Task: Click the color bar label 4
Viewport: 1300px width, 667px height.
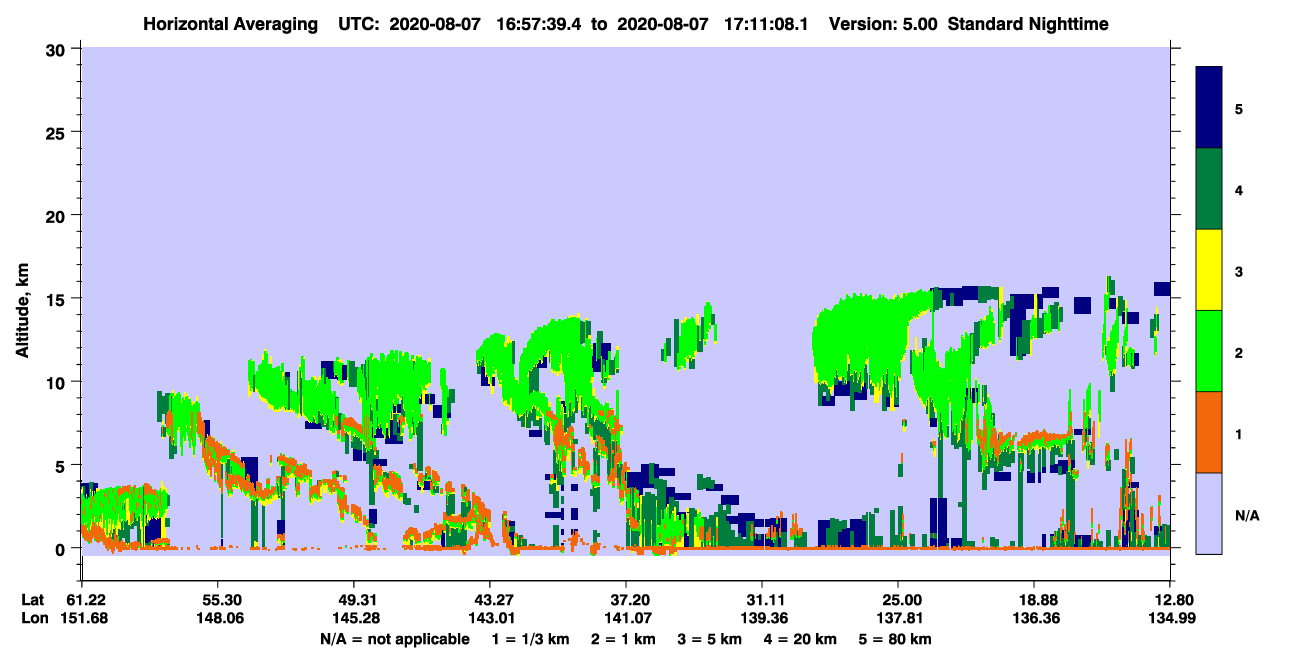Action: (x=1239, y=189)
